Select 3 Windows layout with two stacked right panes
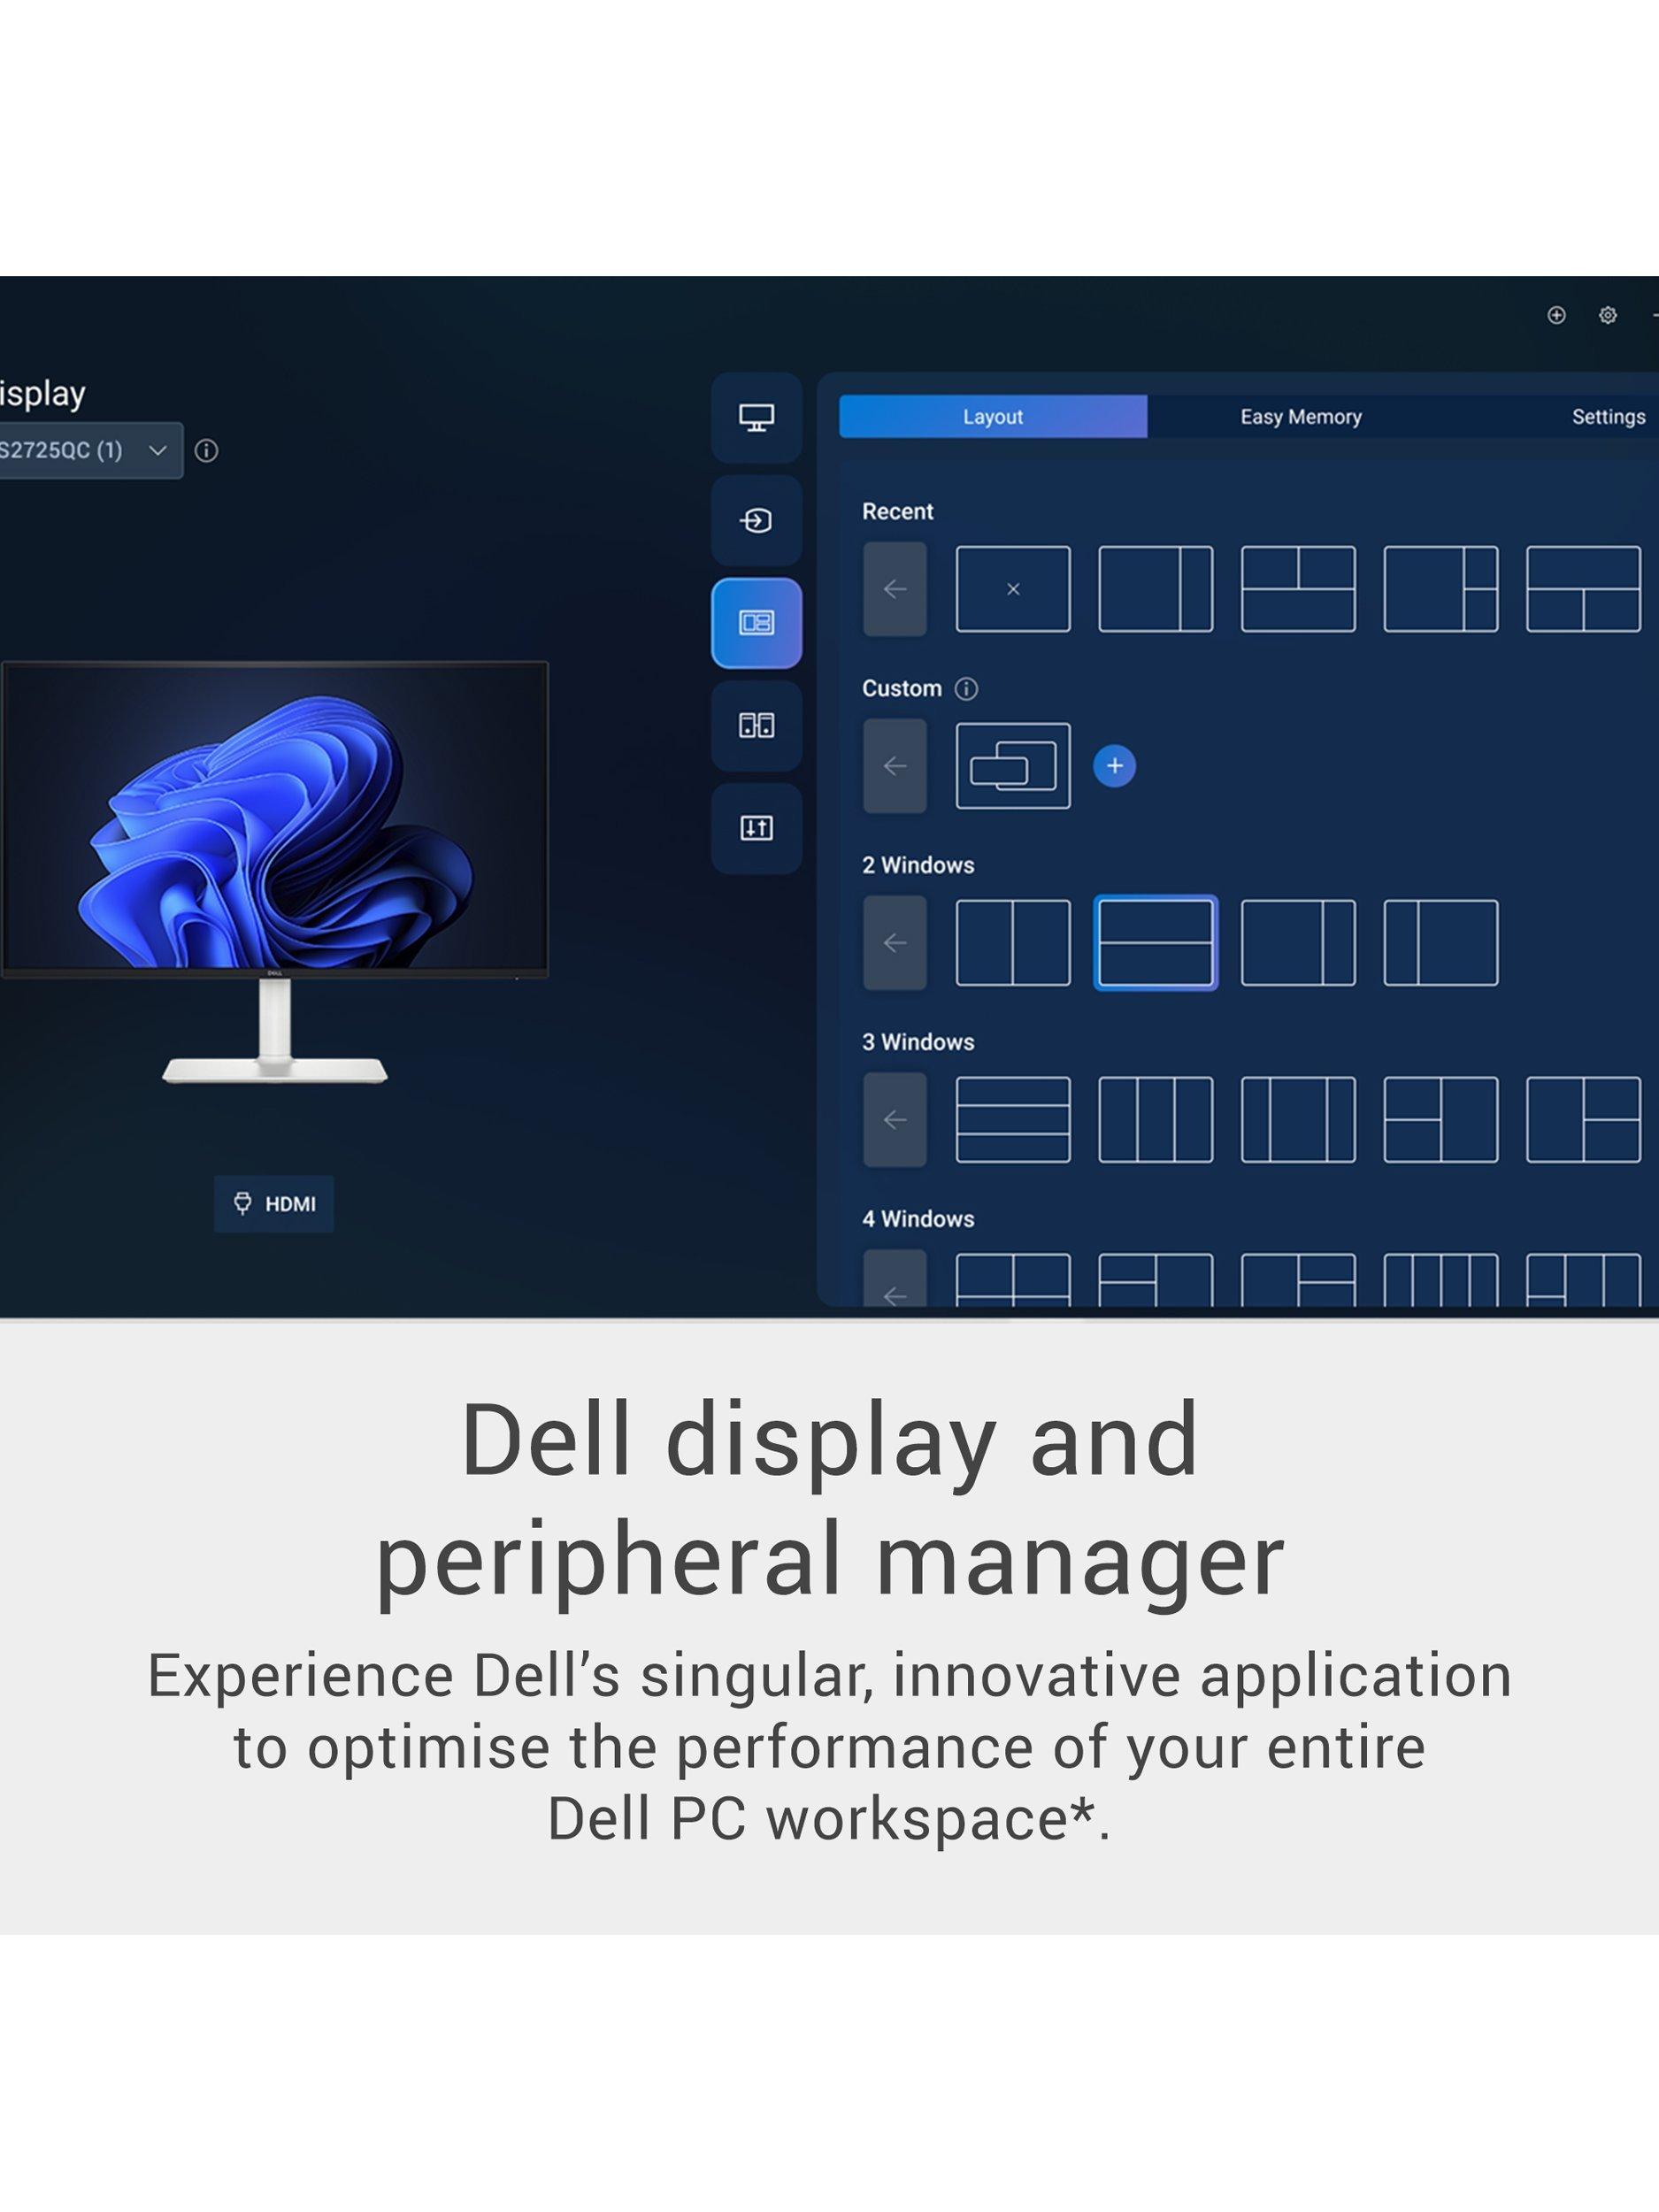This screenshot has height=2212, width=1659. (x=1583, y=1120)
